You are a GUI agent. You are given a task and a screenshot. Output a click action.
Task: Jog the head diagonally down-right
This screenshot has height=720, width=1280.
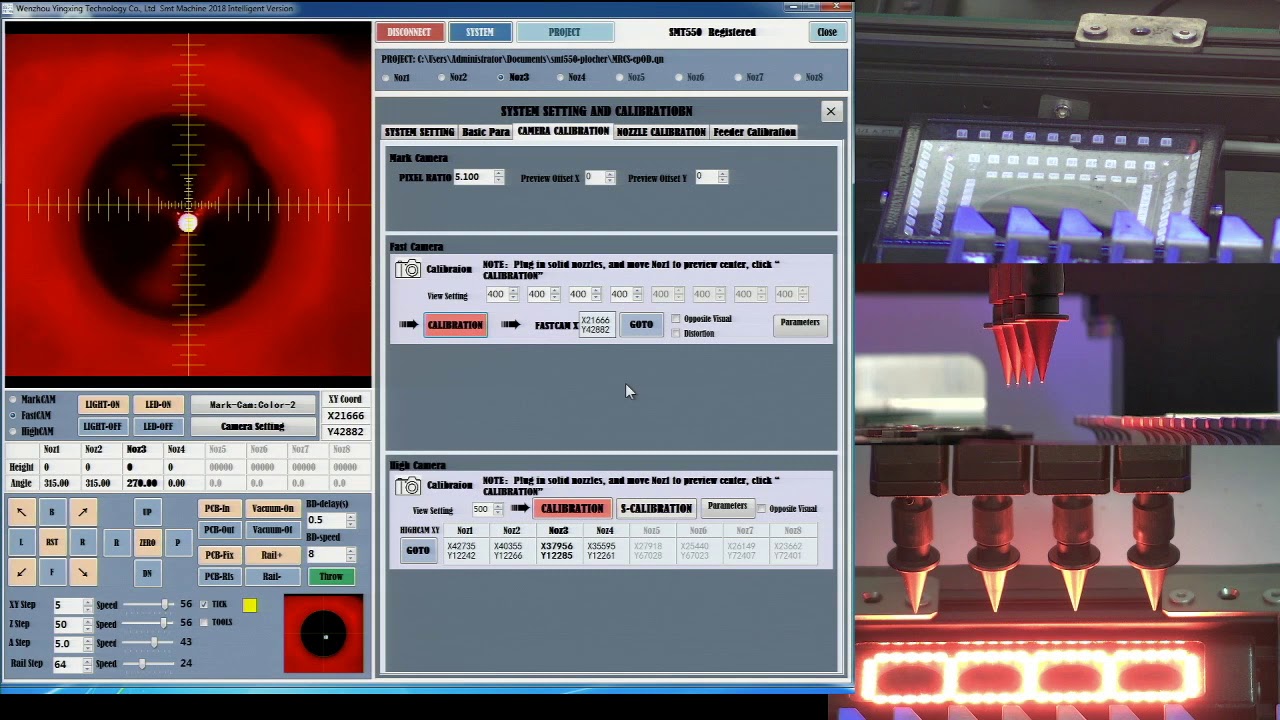(x=83, y=572)
